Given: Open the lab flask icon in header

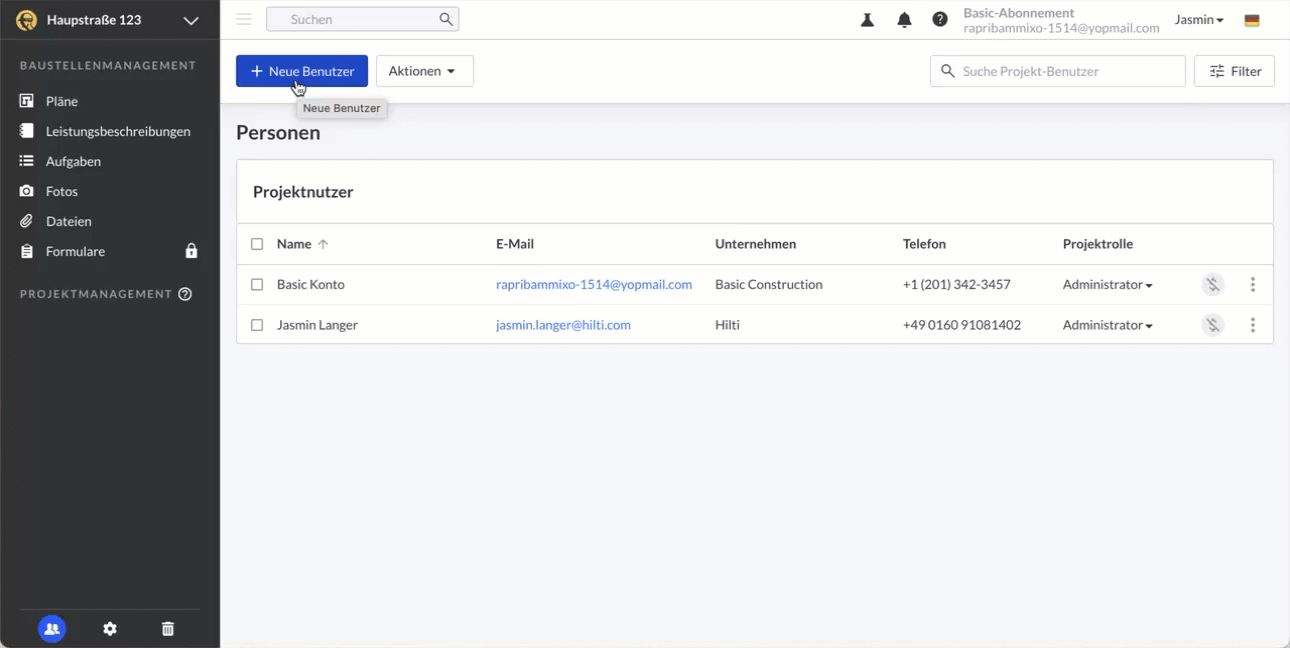Looking at the screenshot, I should [867, 20].
